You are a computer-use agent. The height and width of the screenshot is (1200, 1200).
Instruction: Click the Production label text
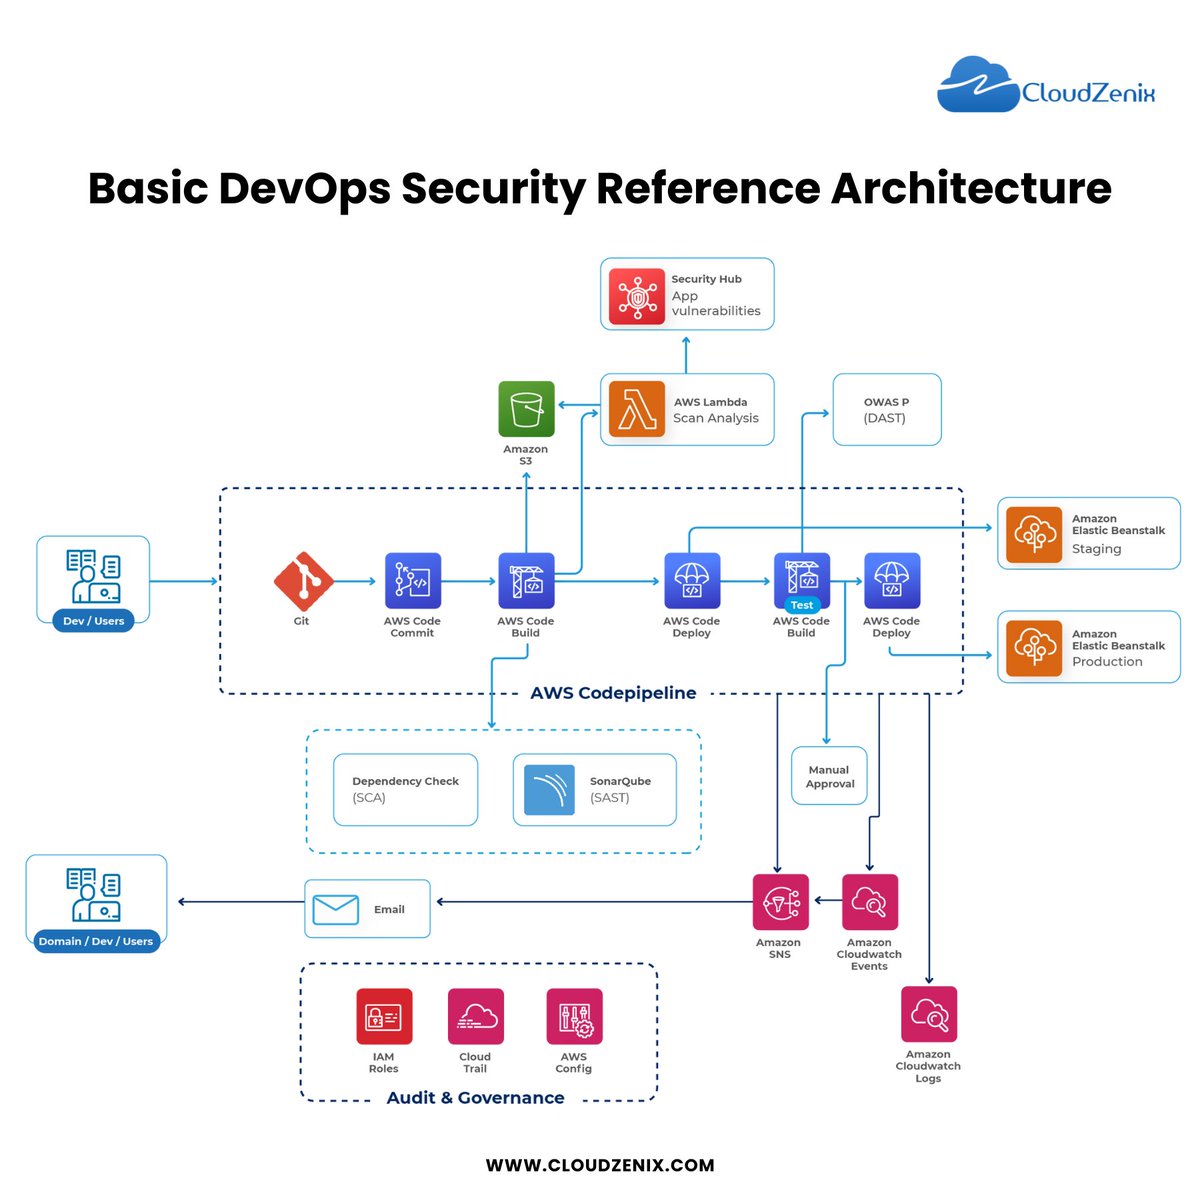pos(1107,661)
